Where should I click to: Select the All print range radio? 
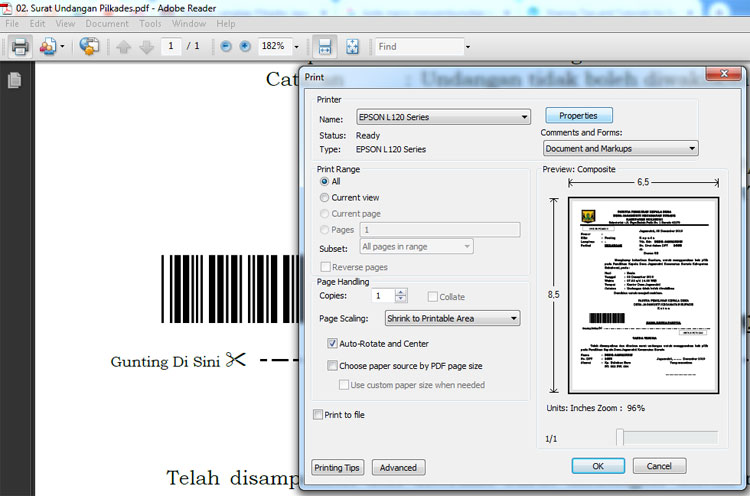tap(324, 181)
